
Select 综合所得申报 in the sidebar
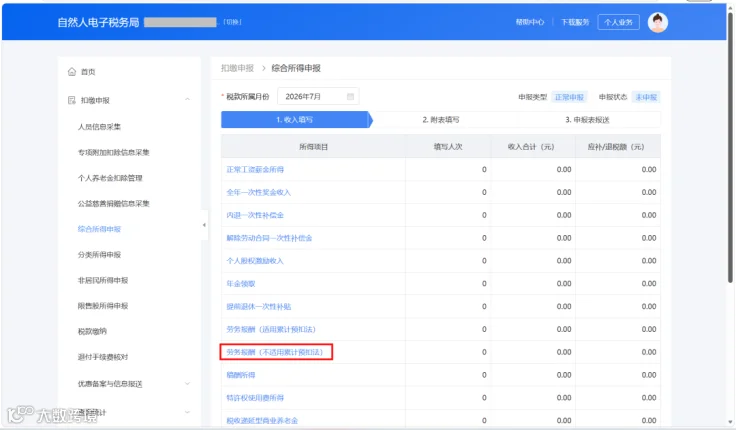point(99,229)
